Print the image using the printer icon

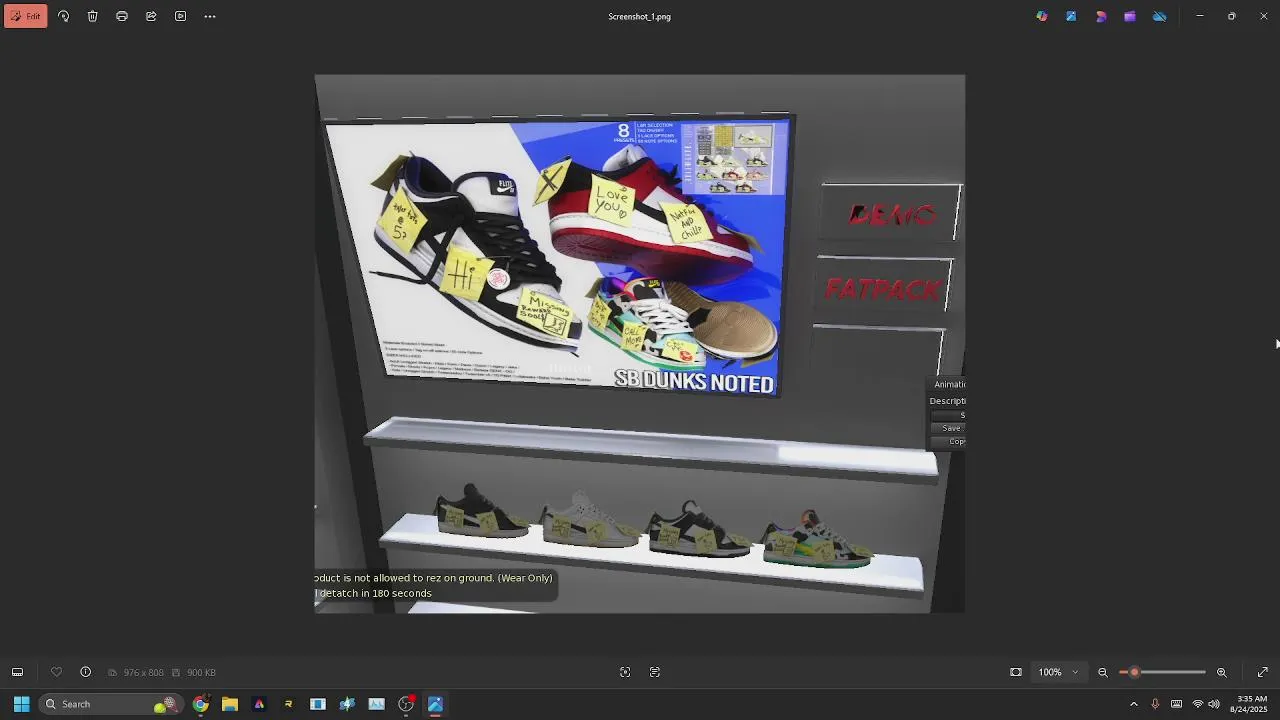tap(122, 16)
